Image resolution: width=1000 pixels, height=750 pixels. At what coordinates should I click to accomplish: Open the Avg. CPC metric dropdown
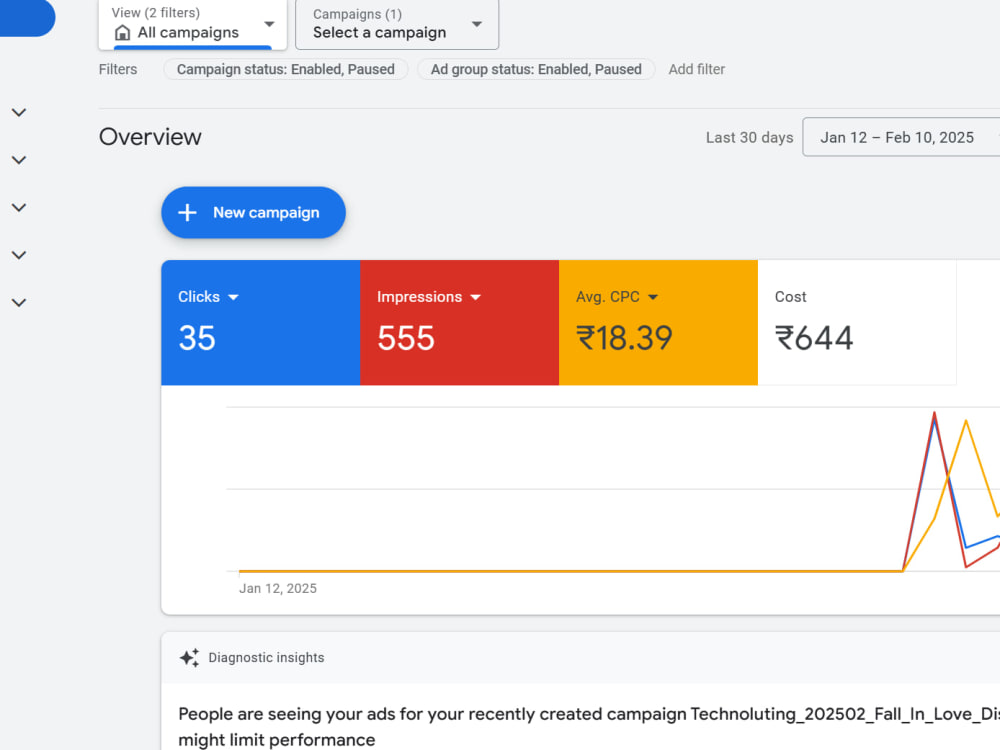click(x=617, y=297)
